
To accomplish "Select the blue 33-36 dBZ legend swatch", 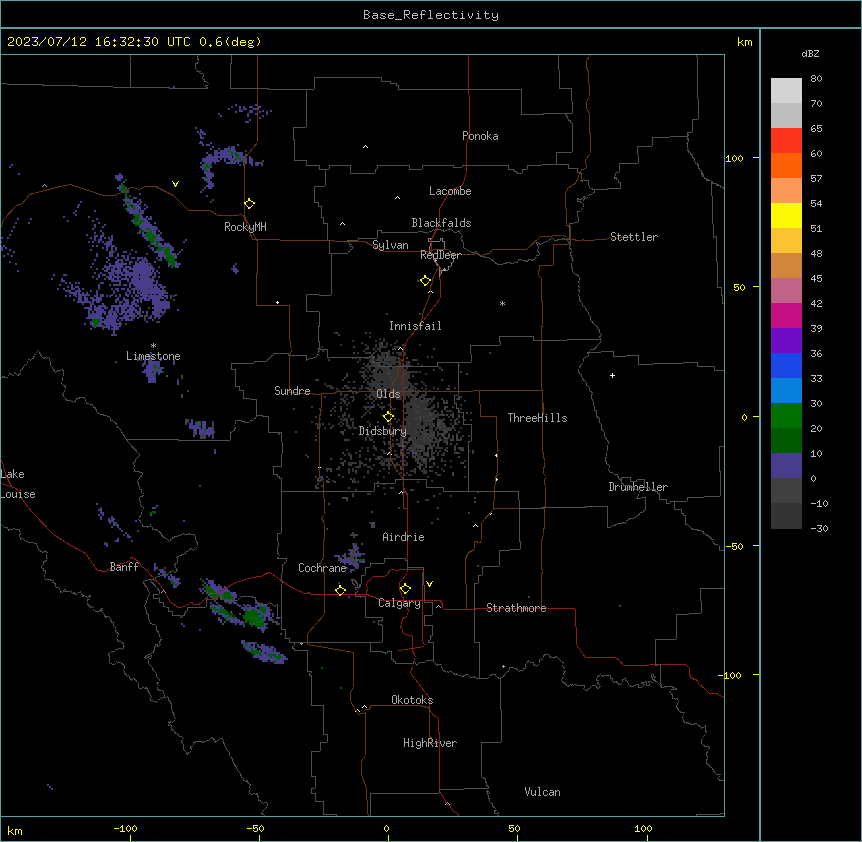I will click(x=786, y=365).
